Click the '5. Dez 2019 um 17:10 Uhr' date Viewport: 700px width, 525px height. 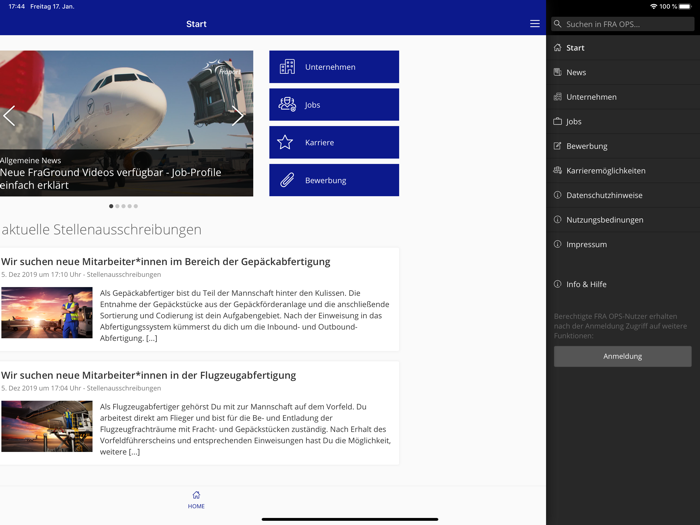[x=41, y=275]
